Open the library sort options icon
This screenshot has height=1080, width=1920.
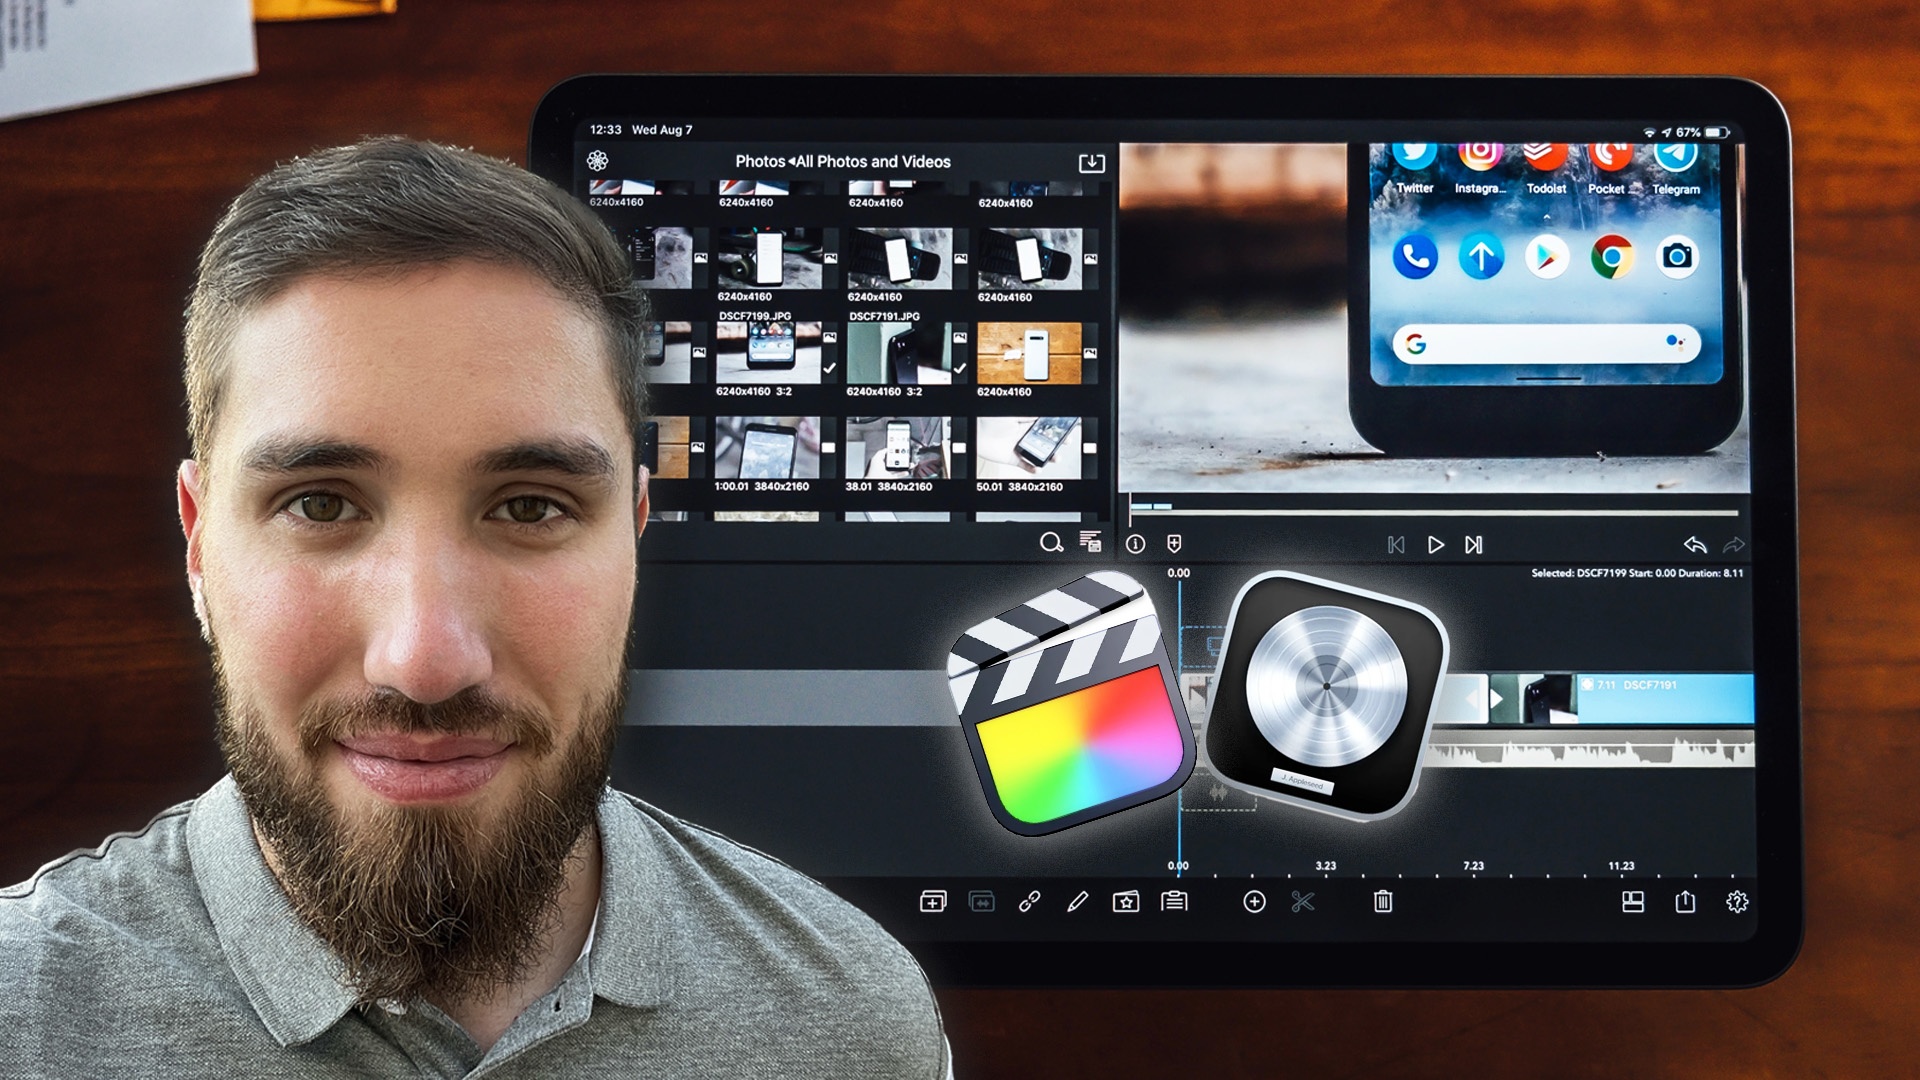pyautogui.click(x=1090, y=542)
